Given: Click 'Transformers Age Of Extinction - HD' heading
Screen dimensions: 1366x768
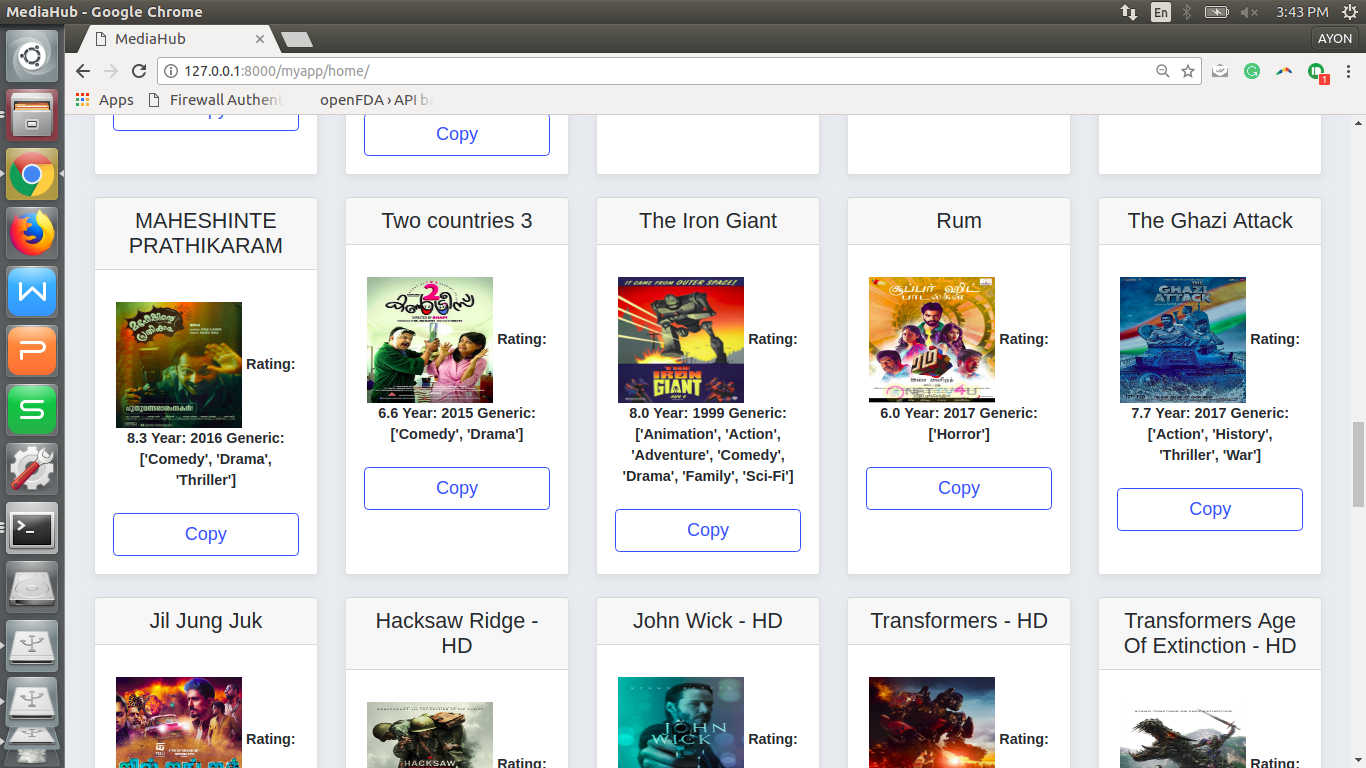Looking at the screenshot, I should click(1210, 633).
